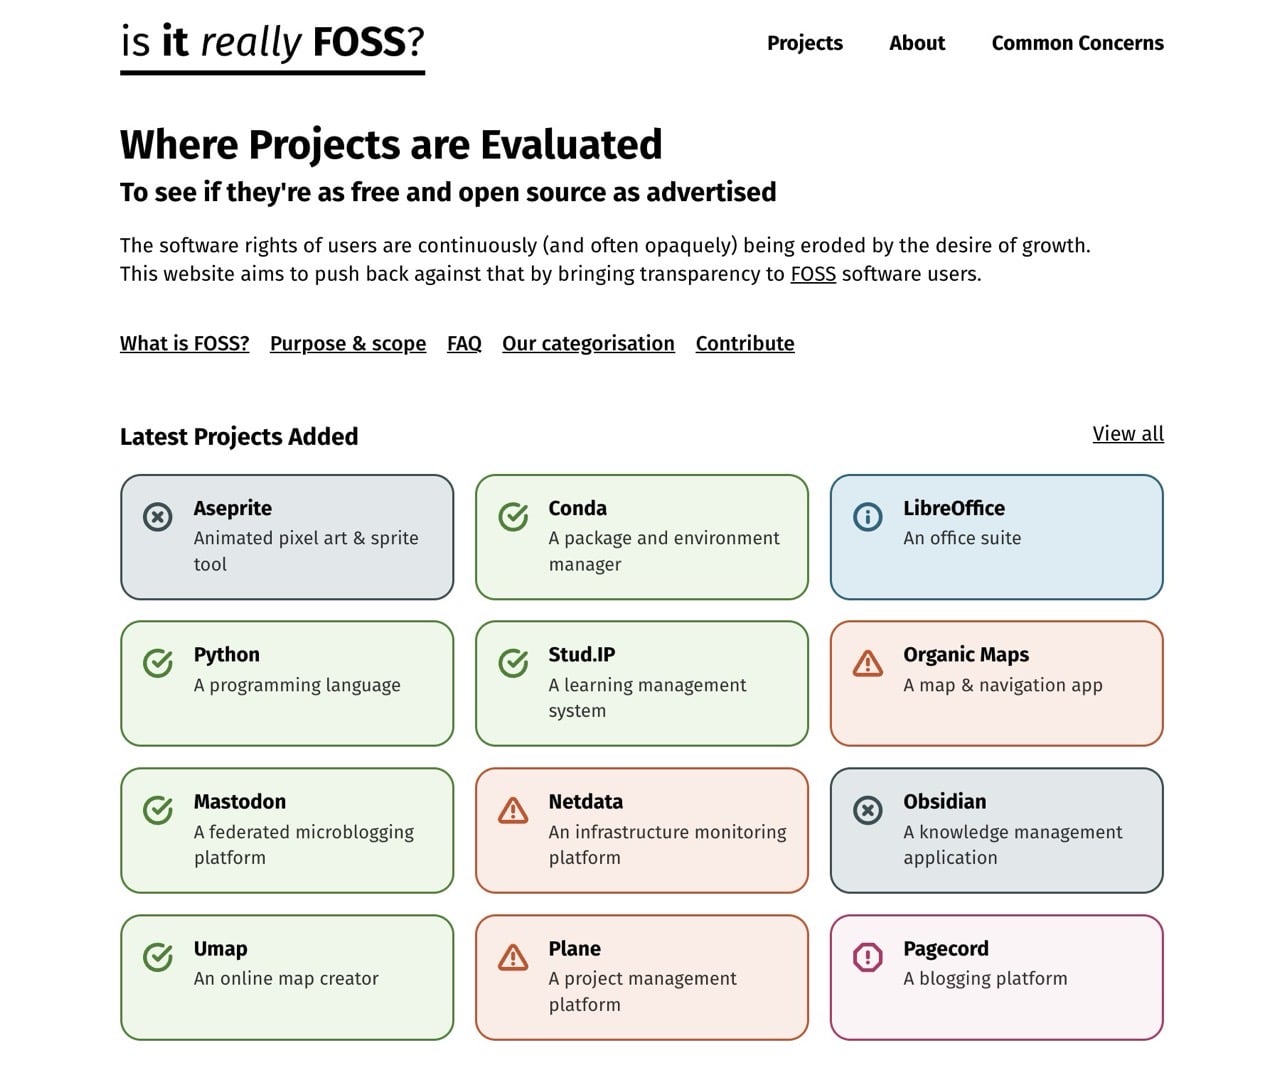The height and width of the screenshot is (1080, 1280).
Task: Click the green checkmark icon on Conda card
Action: [512, 517]
